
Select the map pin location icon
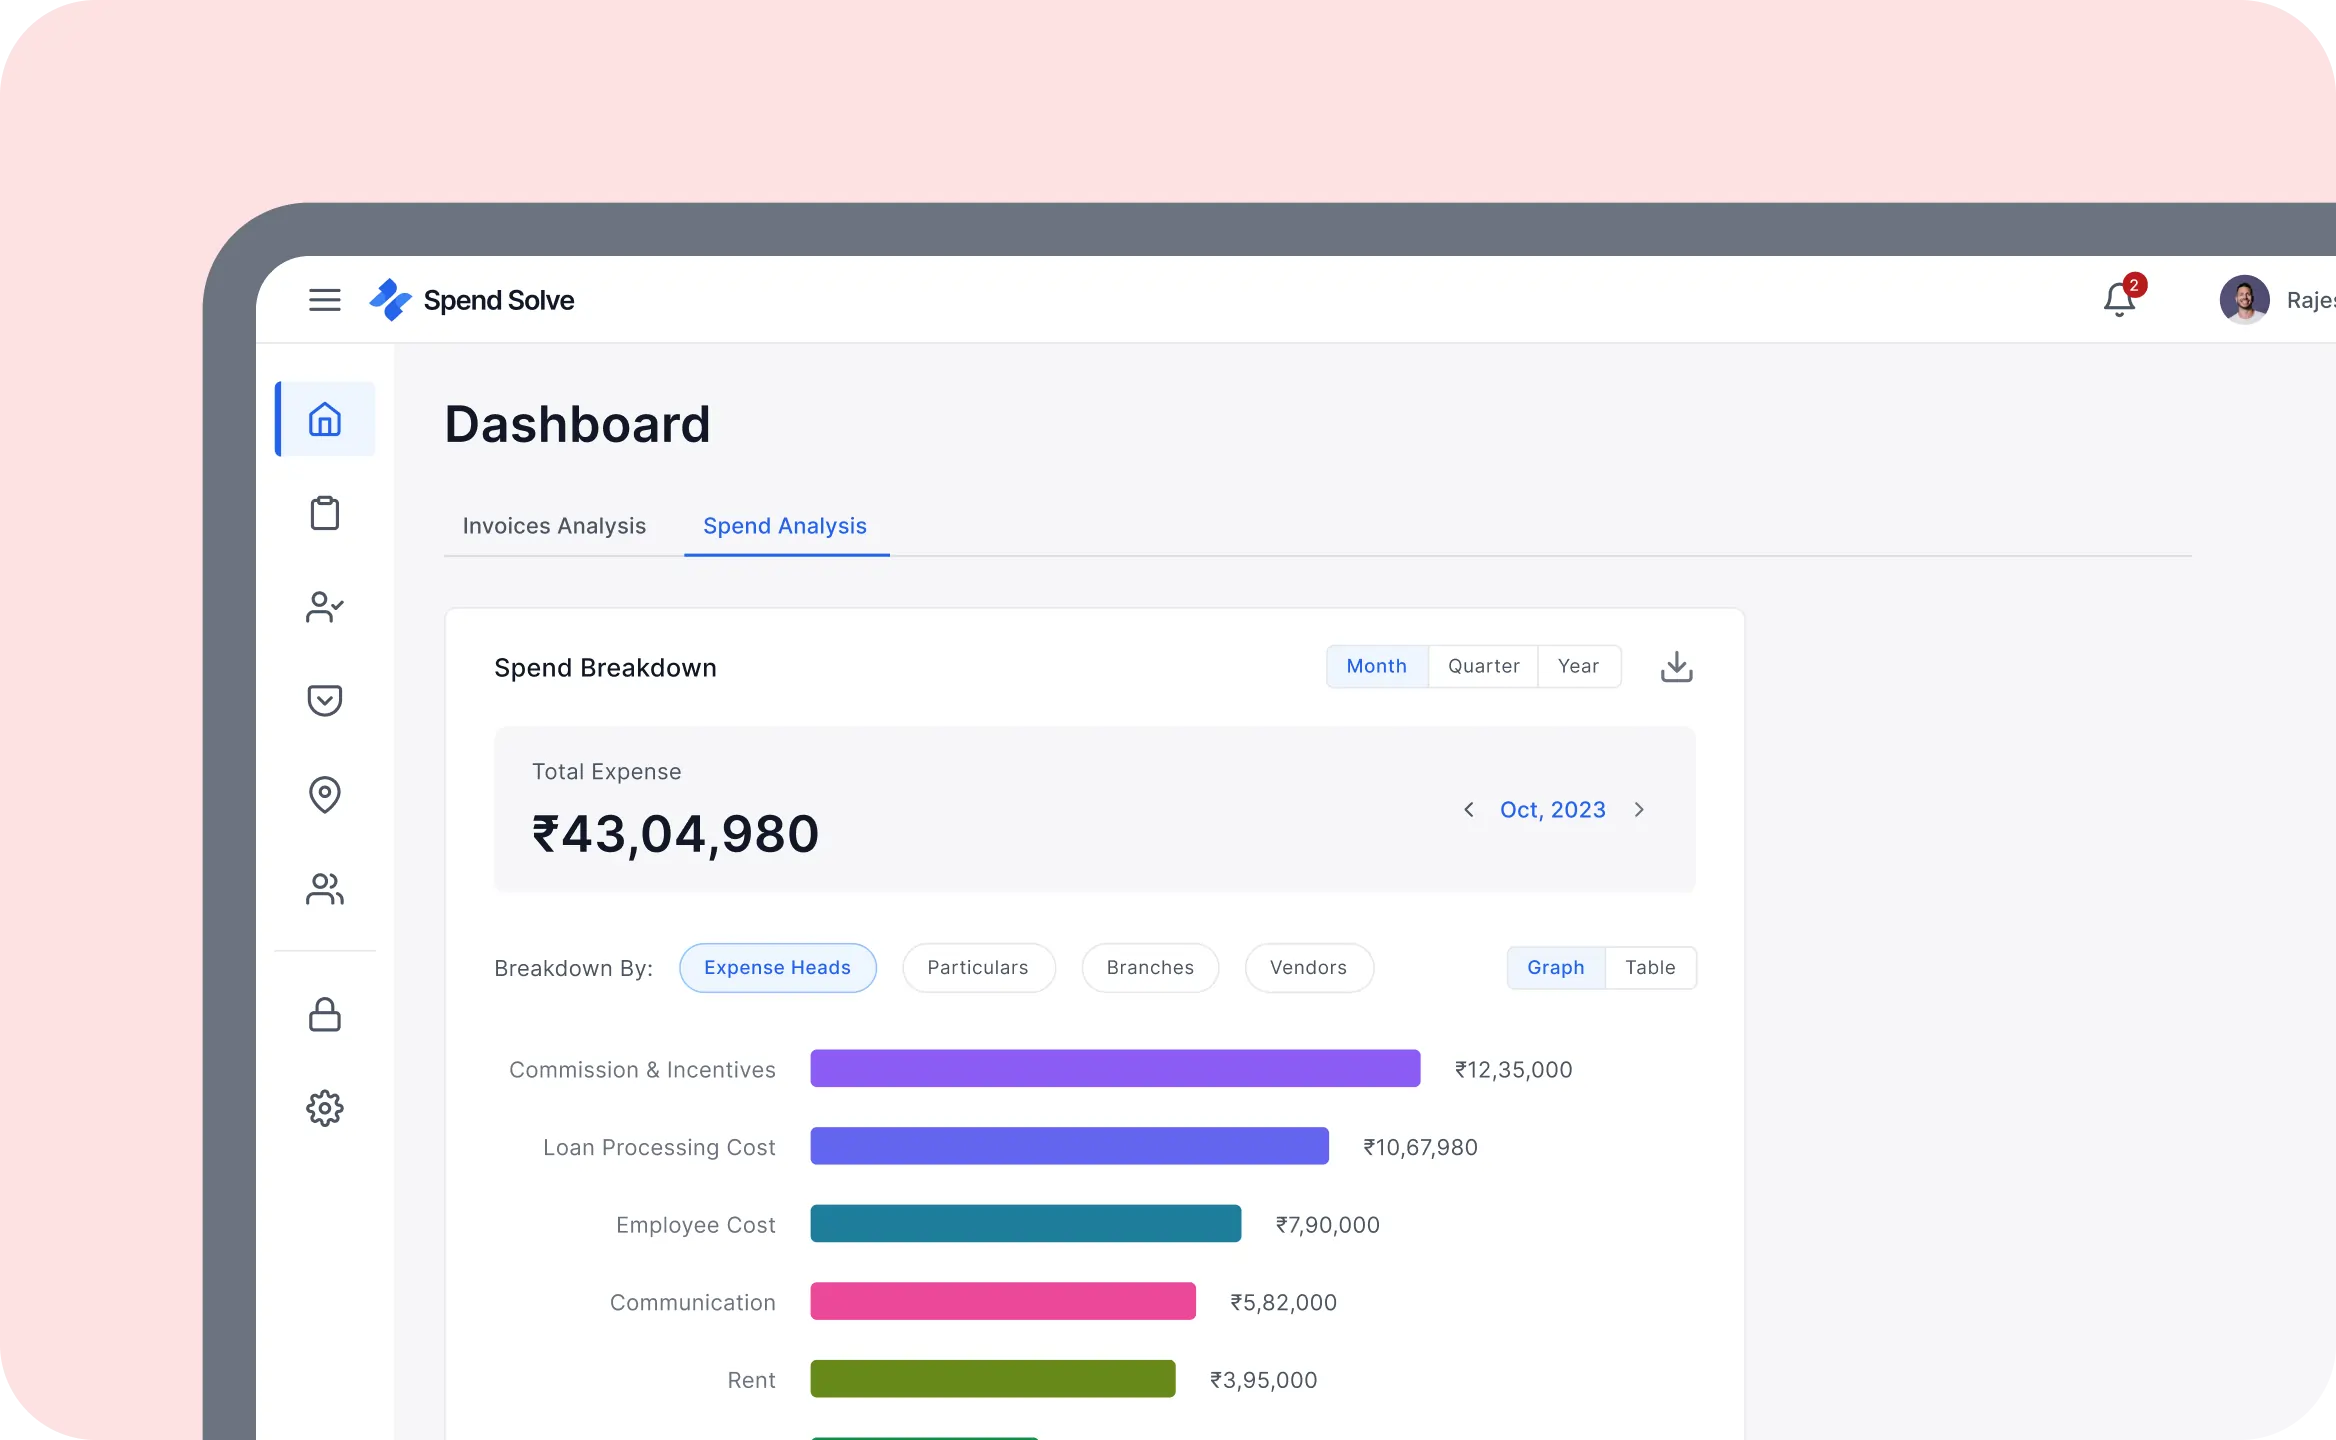[325, 795]
